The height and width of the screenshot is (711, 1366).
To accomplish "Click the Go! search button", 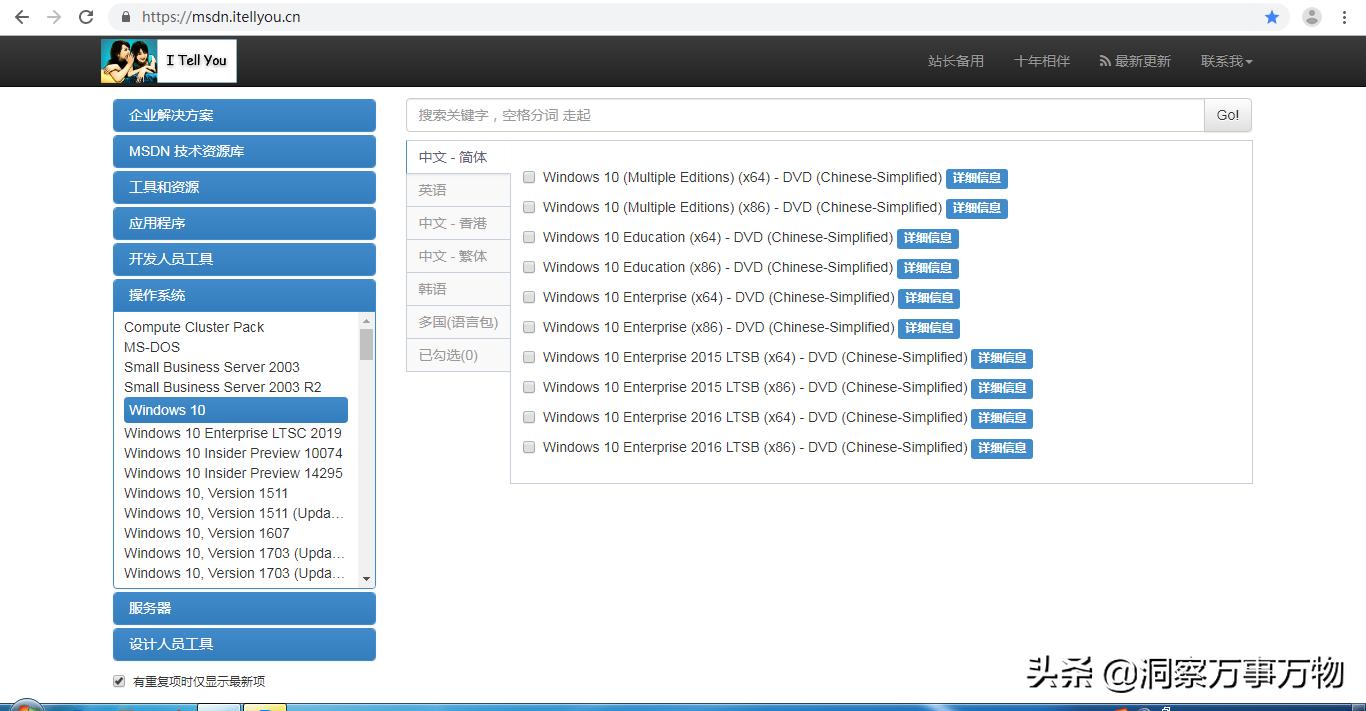I will (1227, 114).
